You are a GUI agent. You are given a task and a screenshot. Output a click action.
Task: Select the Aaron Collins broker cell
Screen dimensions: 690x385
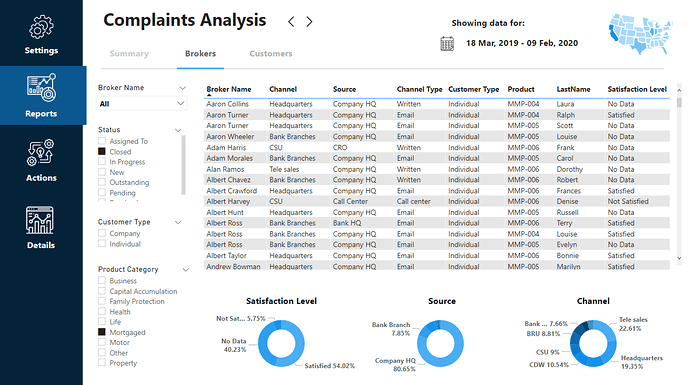228,104
